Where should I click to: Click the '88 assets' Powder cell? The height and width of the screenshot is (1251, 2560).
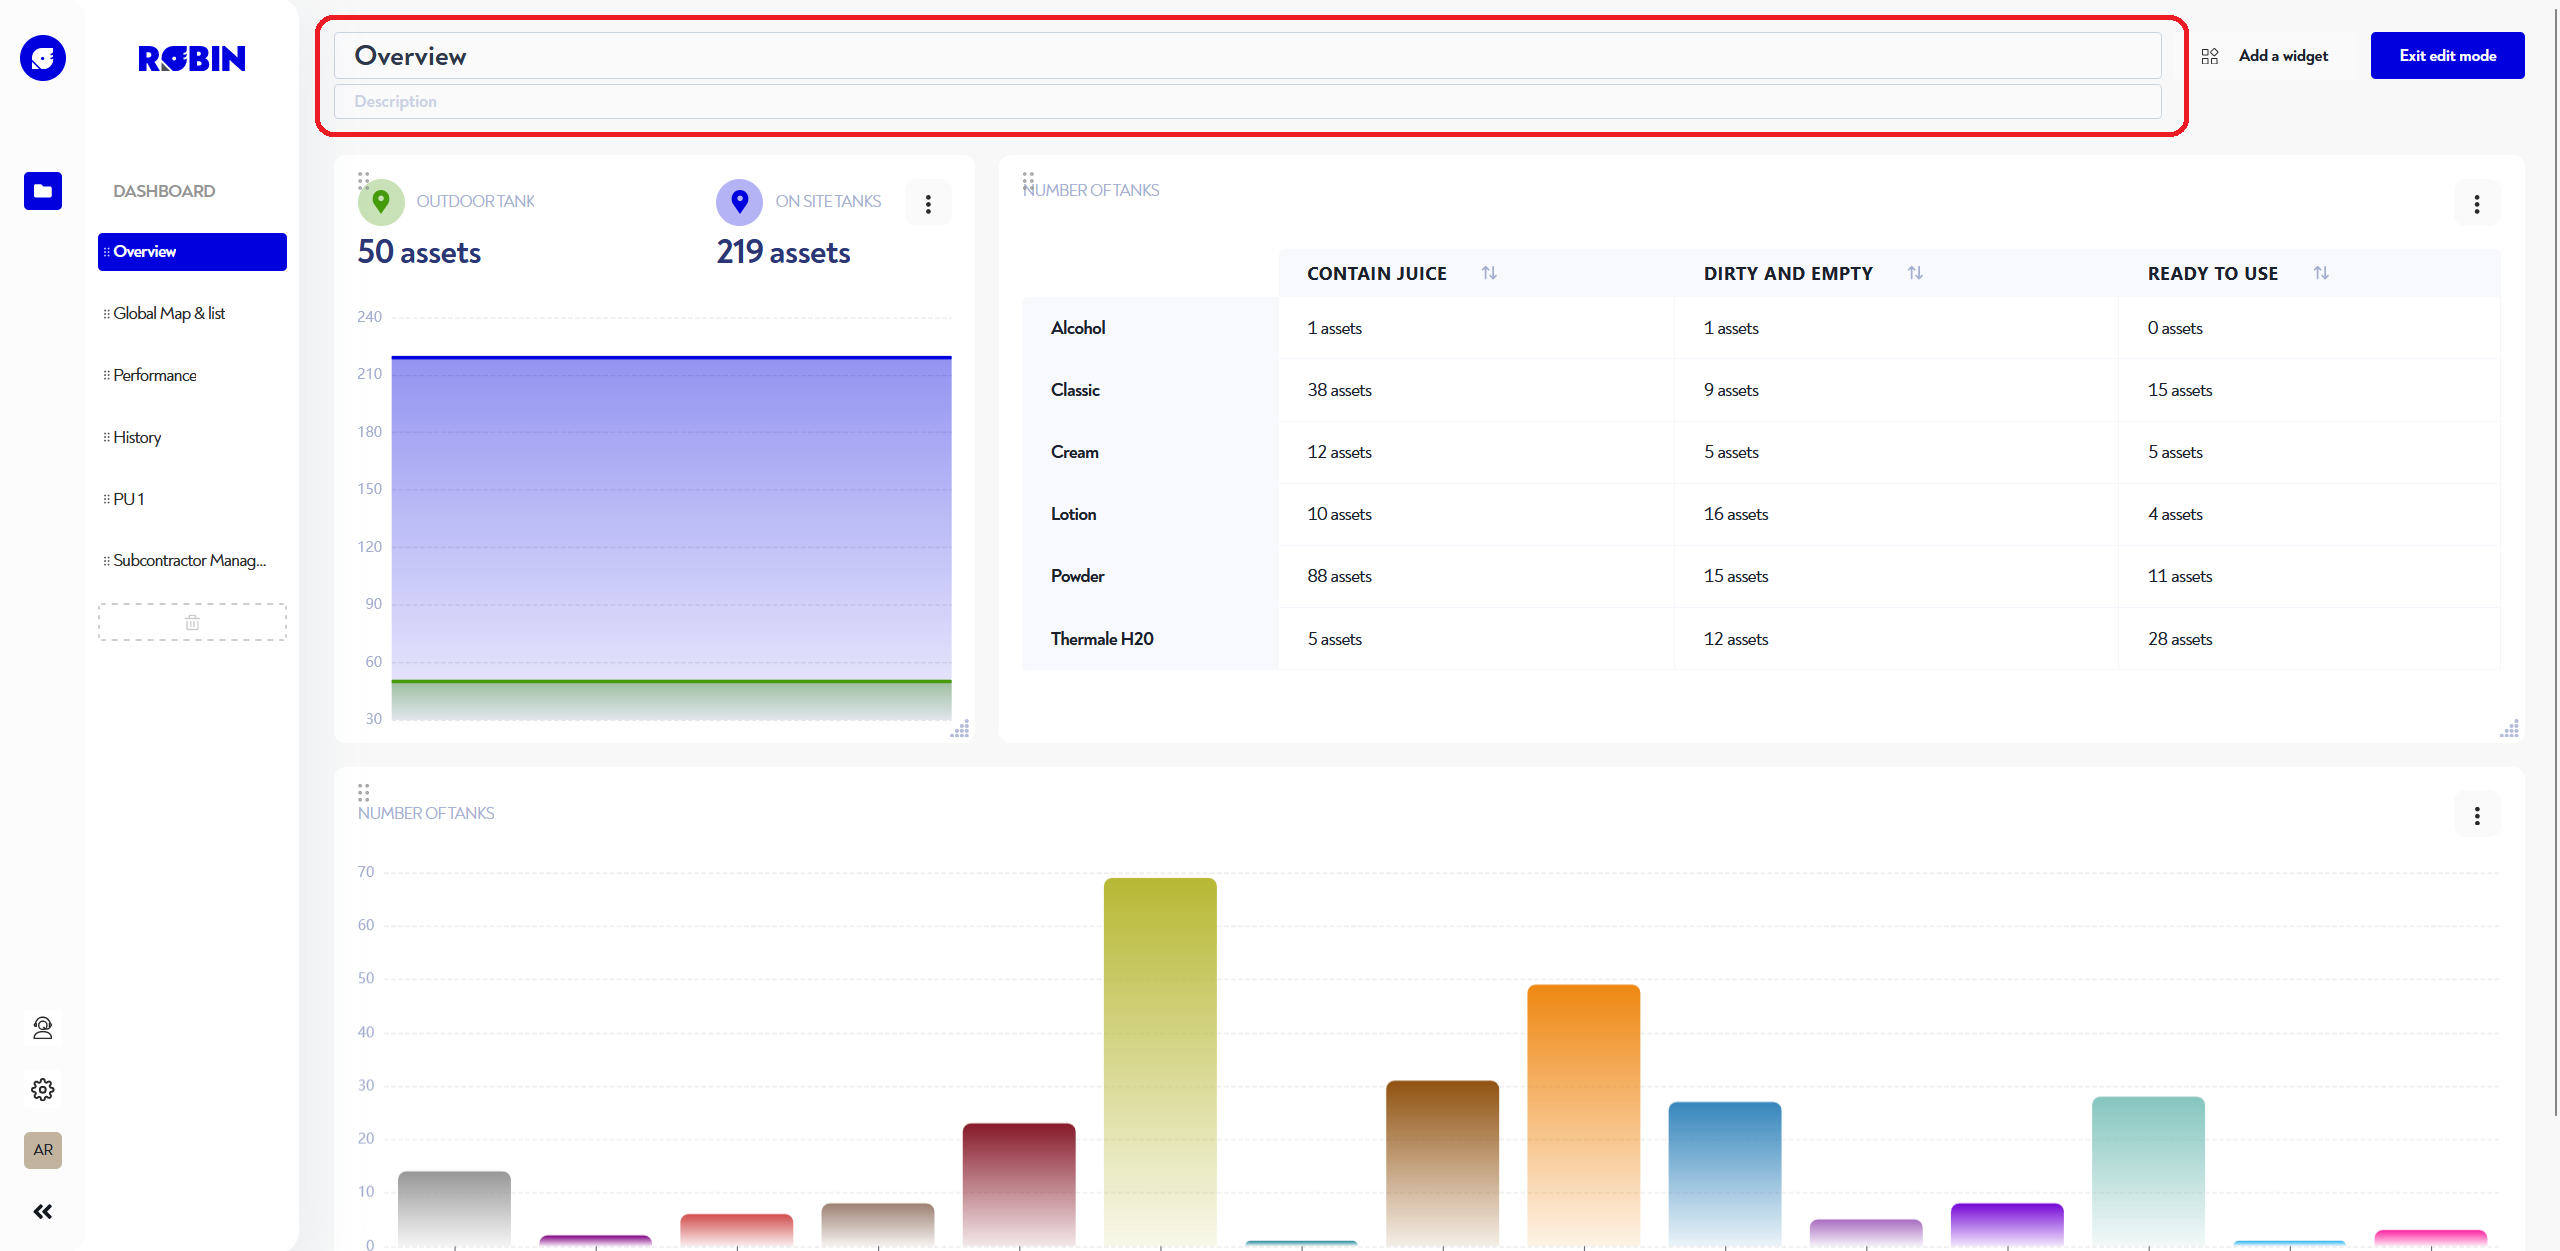tap(1339, 576)
